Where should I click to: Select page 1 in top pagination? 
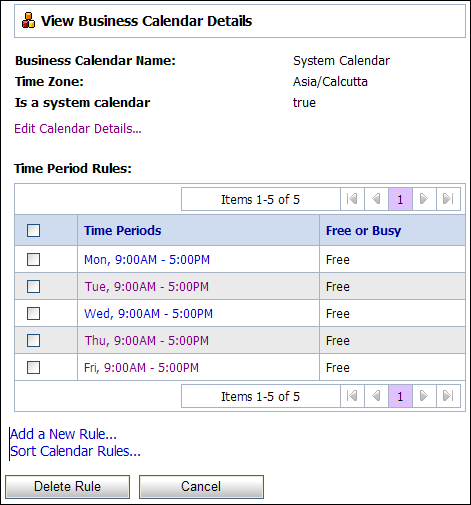(x=400, y=199)
